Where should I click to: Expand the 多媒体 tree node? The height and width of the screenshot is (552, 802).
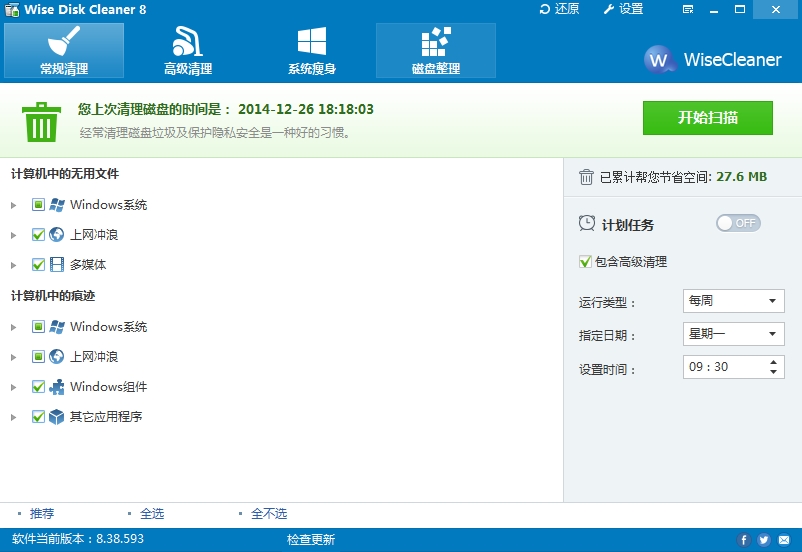pyautogui.click(x=14, y=266)
